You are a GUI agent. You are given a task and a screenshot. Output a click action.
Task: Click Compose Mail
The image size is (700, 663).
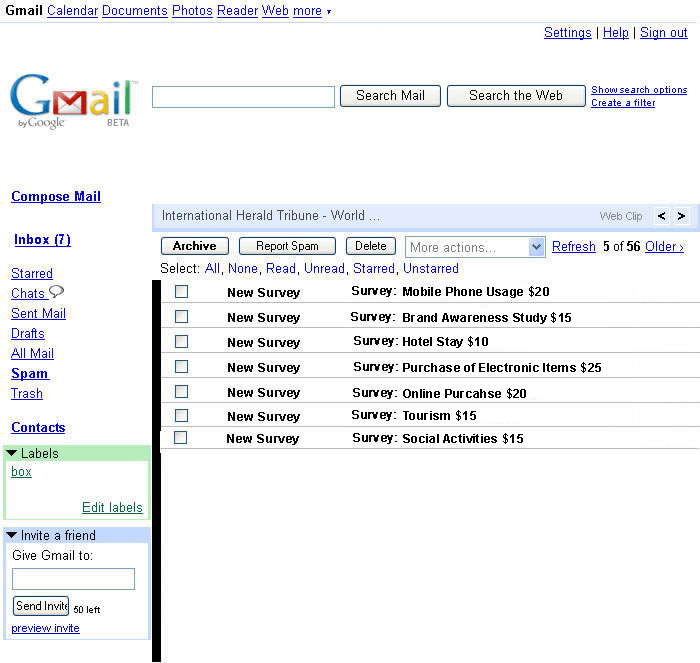pyautogui.click(x=56, y=196)
